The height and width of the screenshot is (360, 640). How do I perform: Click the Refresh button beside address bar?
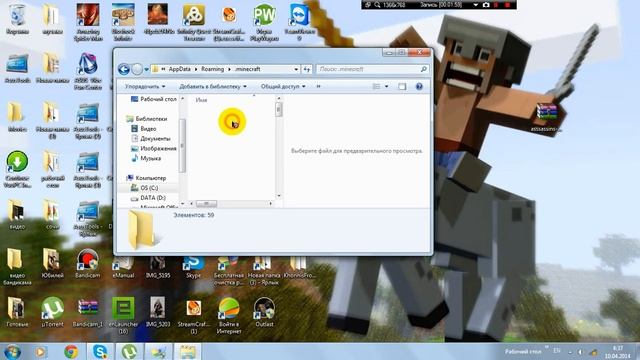307,69
